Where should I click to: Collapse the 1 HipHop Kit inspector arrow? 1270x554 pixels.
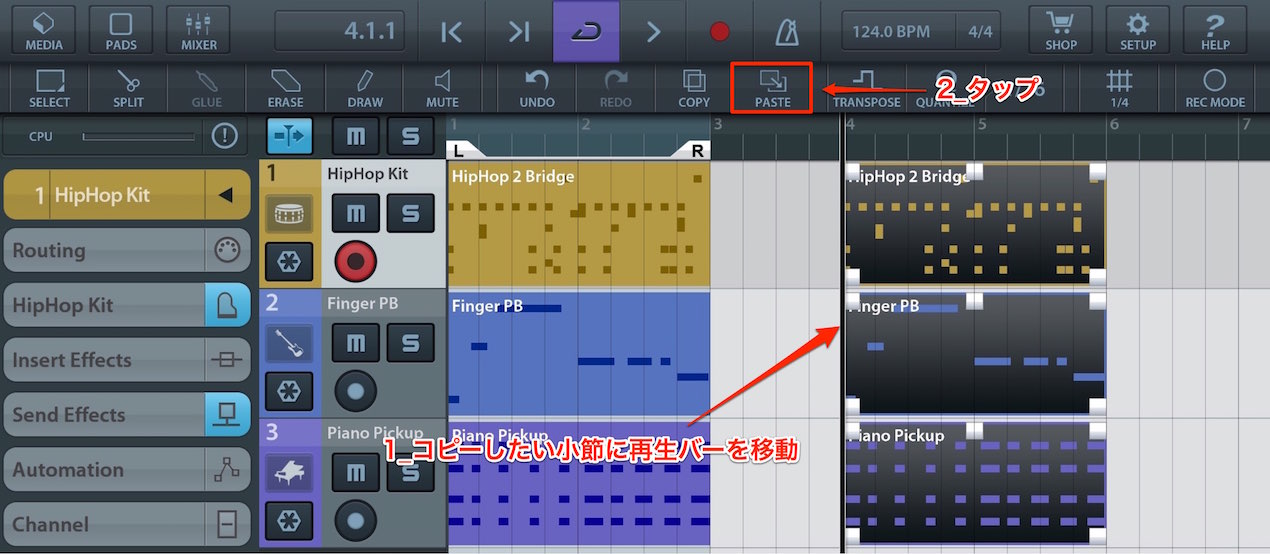[x=226, y=195]
